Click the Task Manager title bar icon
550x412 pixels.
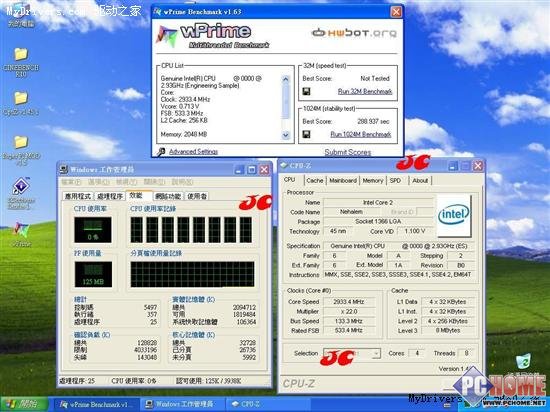[63, 170]
